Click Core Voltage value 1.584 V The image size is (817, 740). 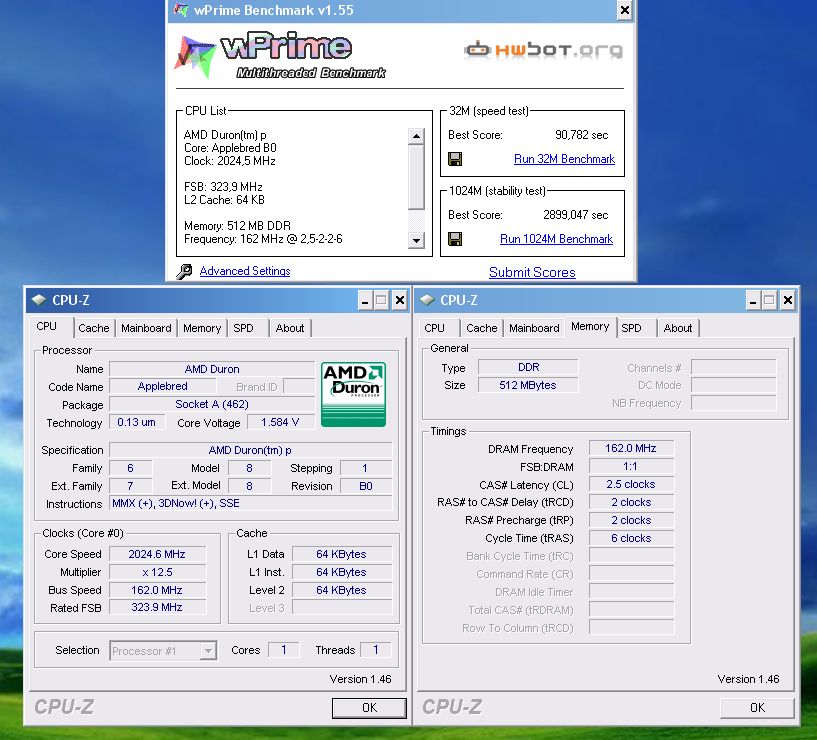tap(280, 422)
